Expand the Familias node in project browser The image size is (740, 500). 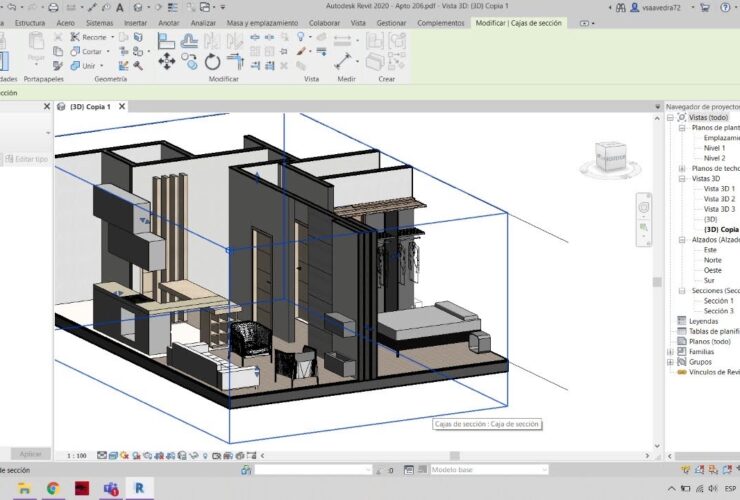click(x=671, y=352)
